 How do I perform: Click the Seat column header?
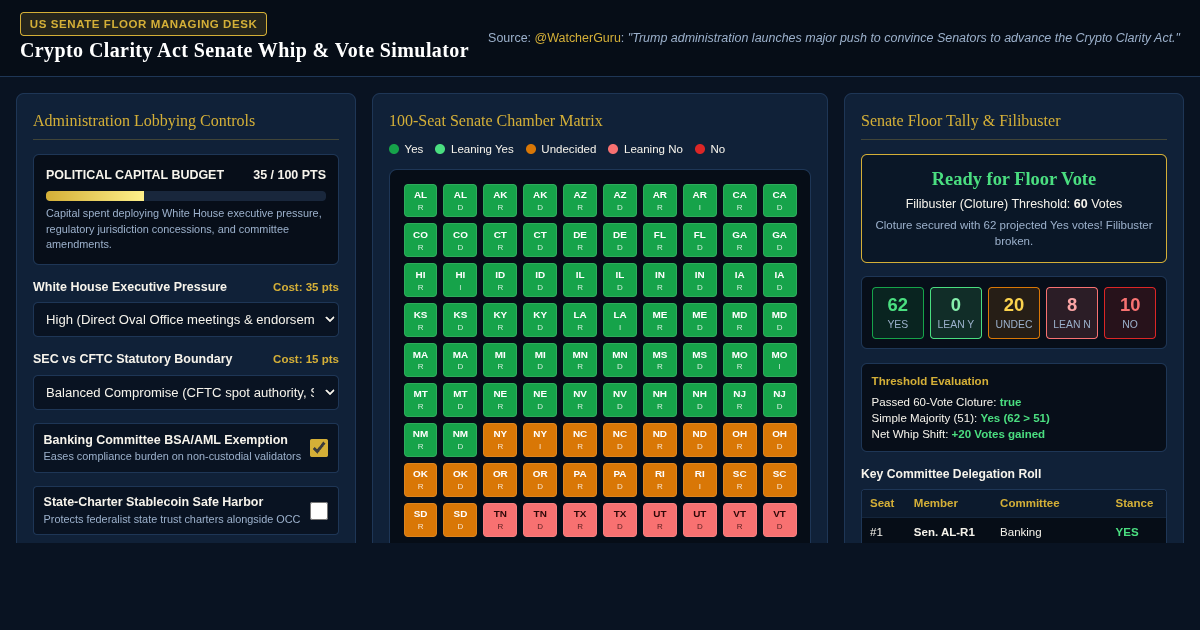tap(882, 503)
